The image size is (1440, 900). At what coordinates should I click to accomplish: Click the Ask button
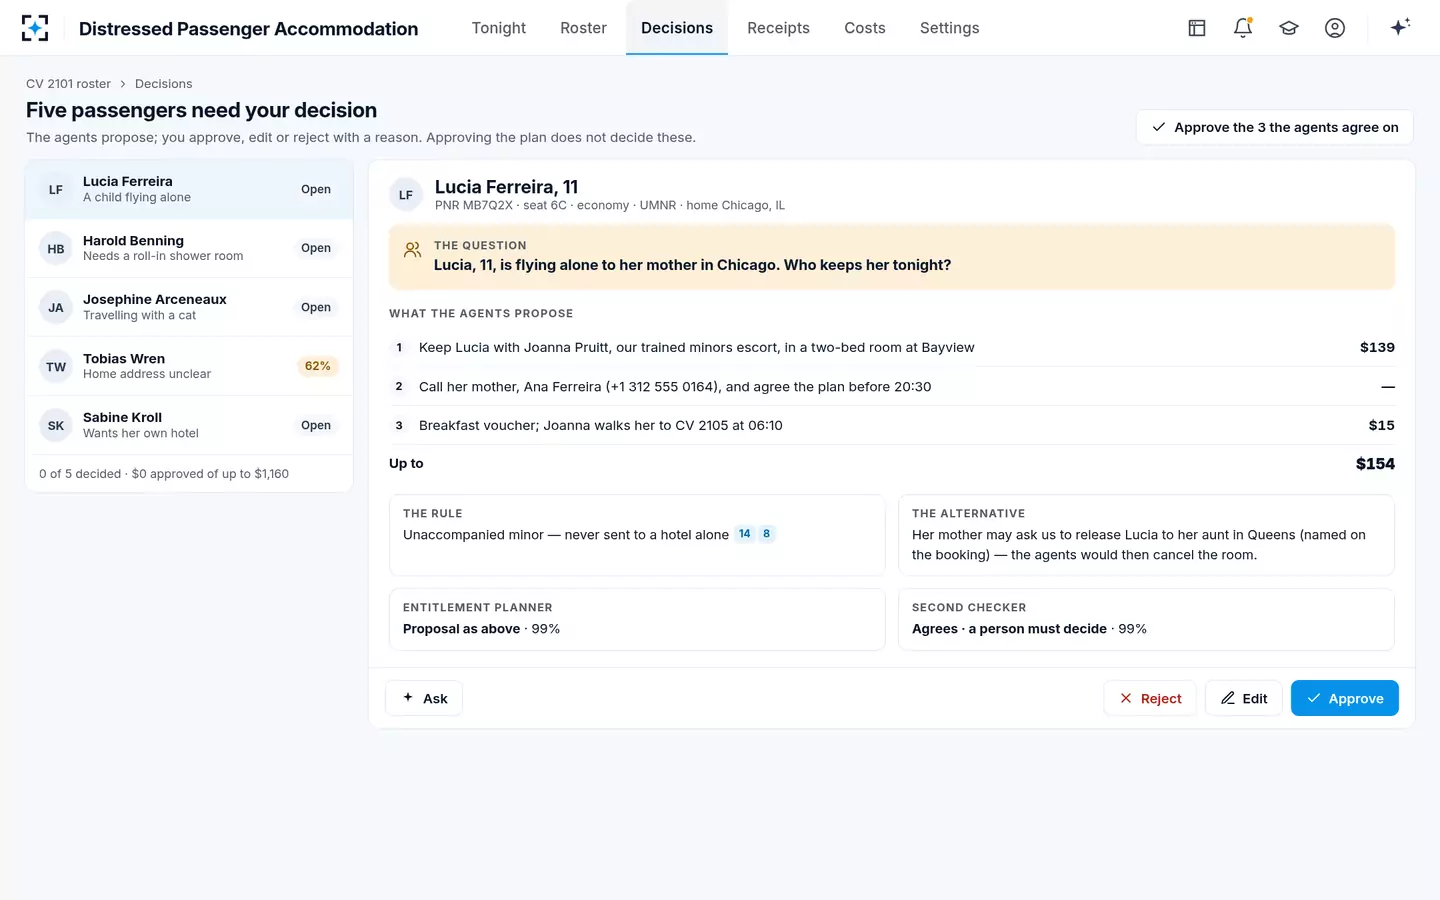point(424,698)
